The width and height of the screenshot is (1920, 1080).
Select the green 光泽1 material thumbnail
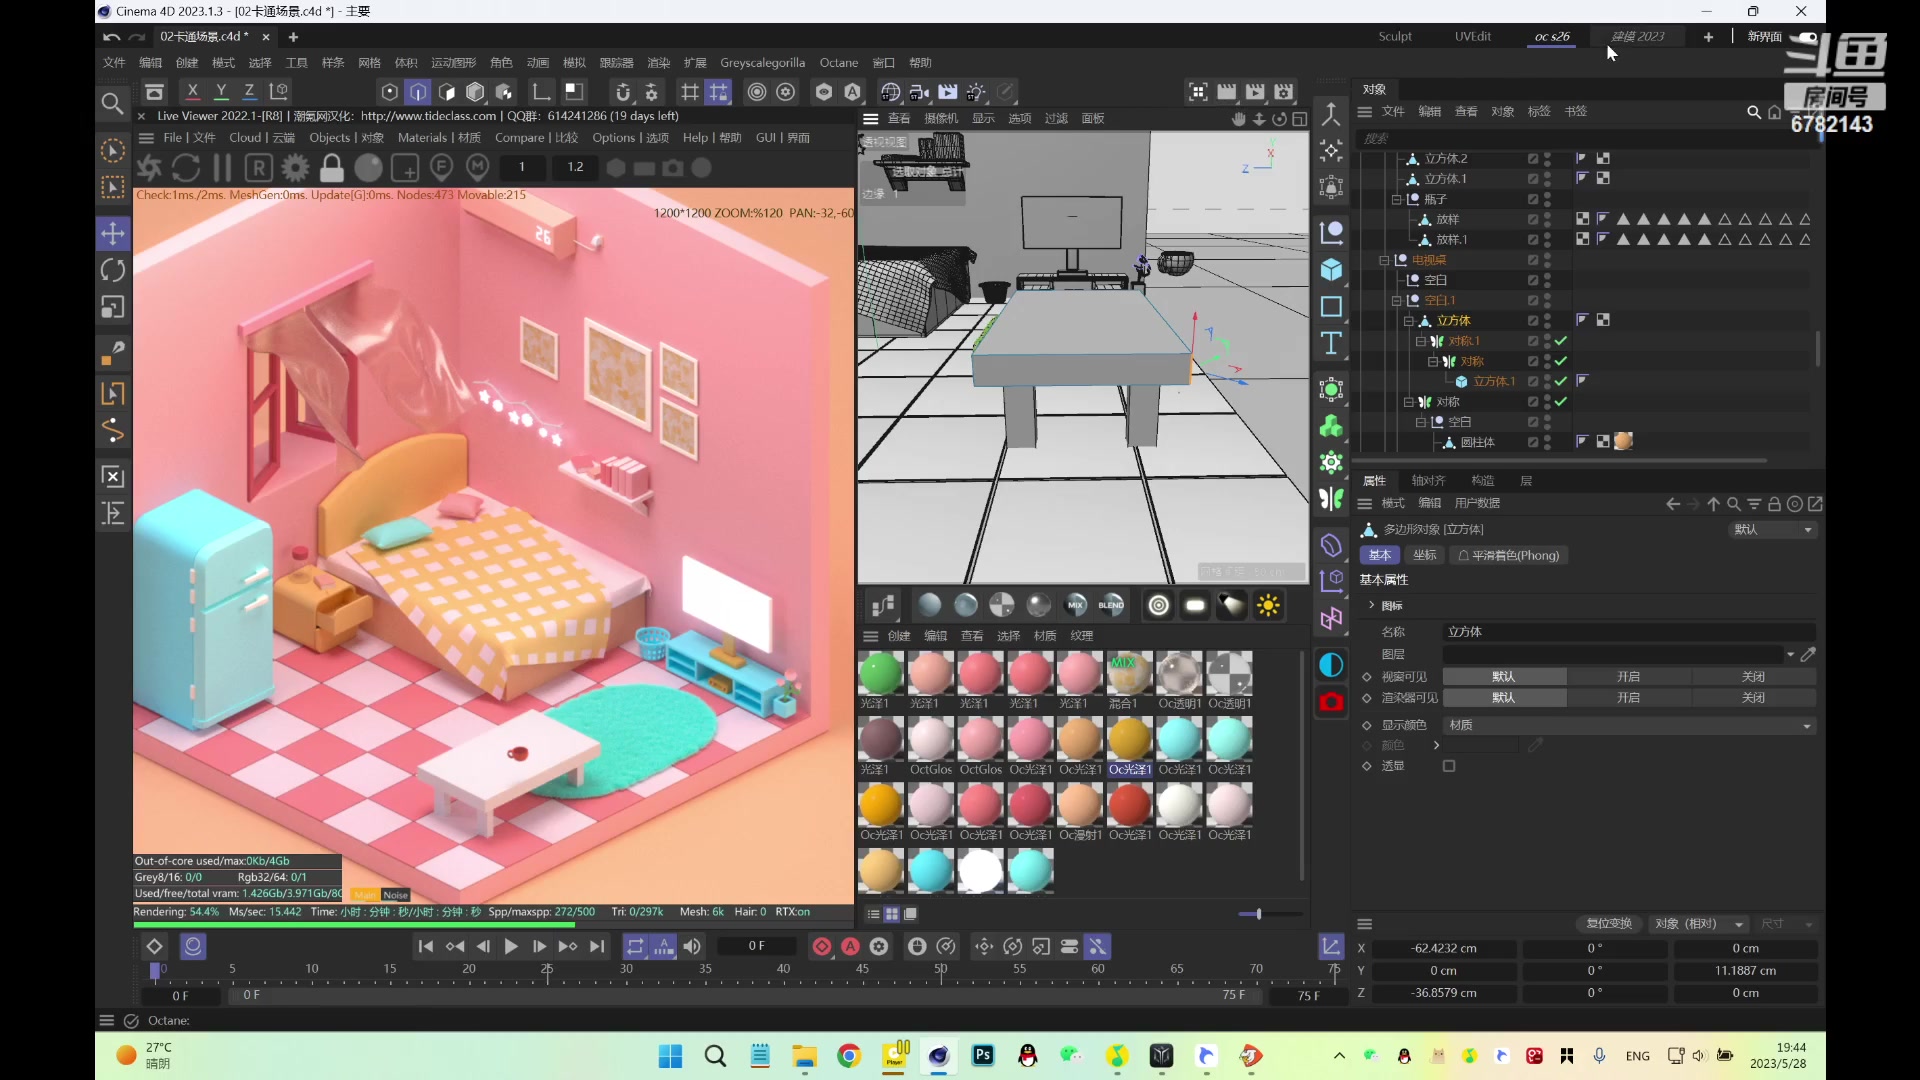tap(881, 673)
